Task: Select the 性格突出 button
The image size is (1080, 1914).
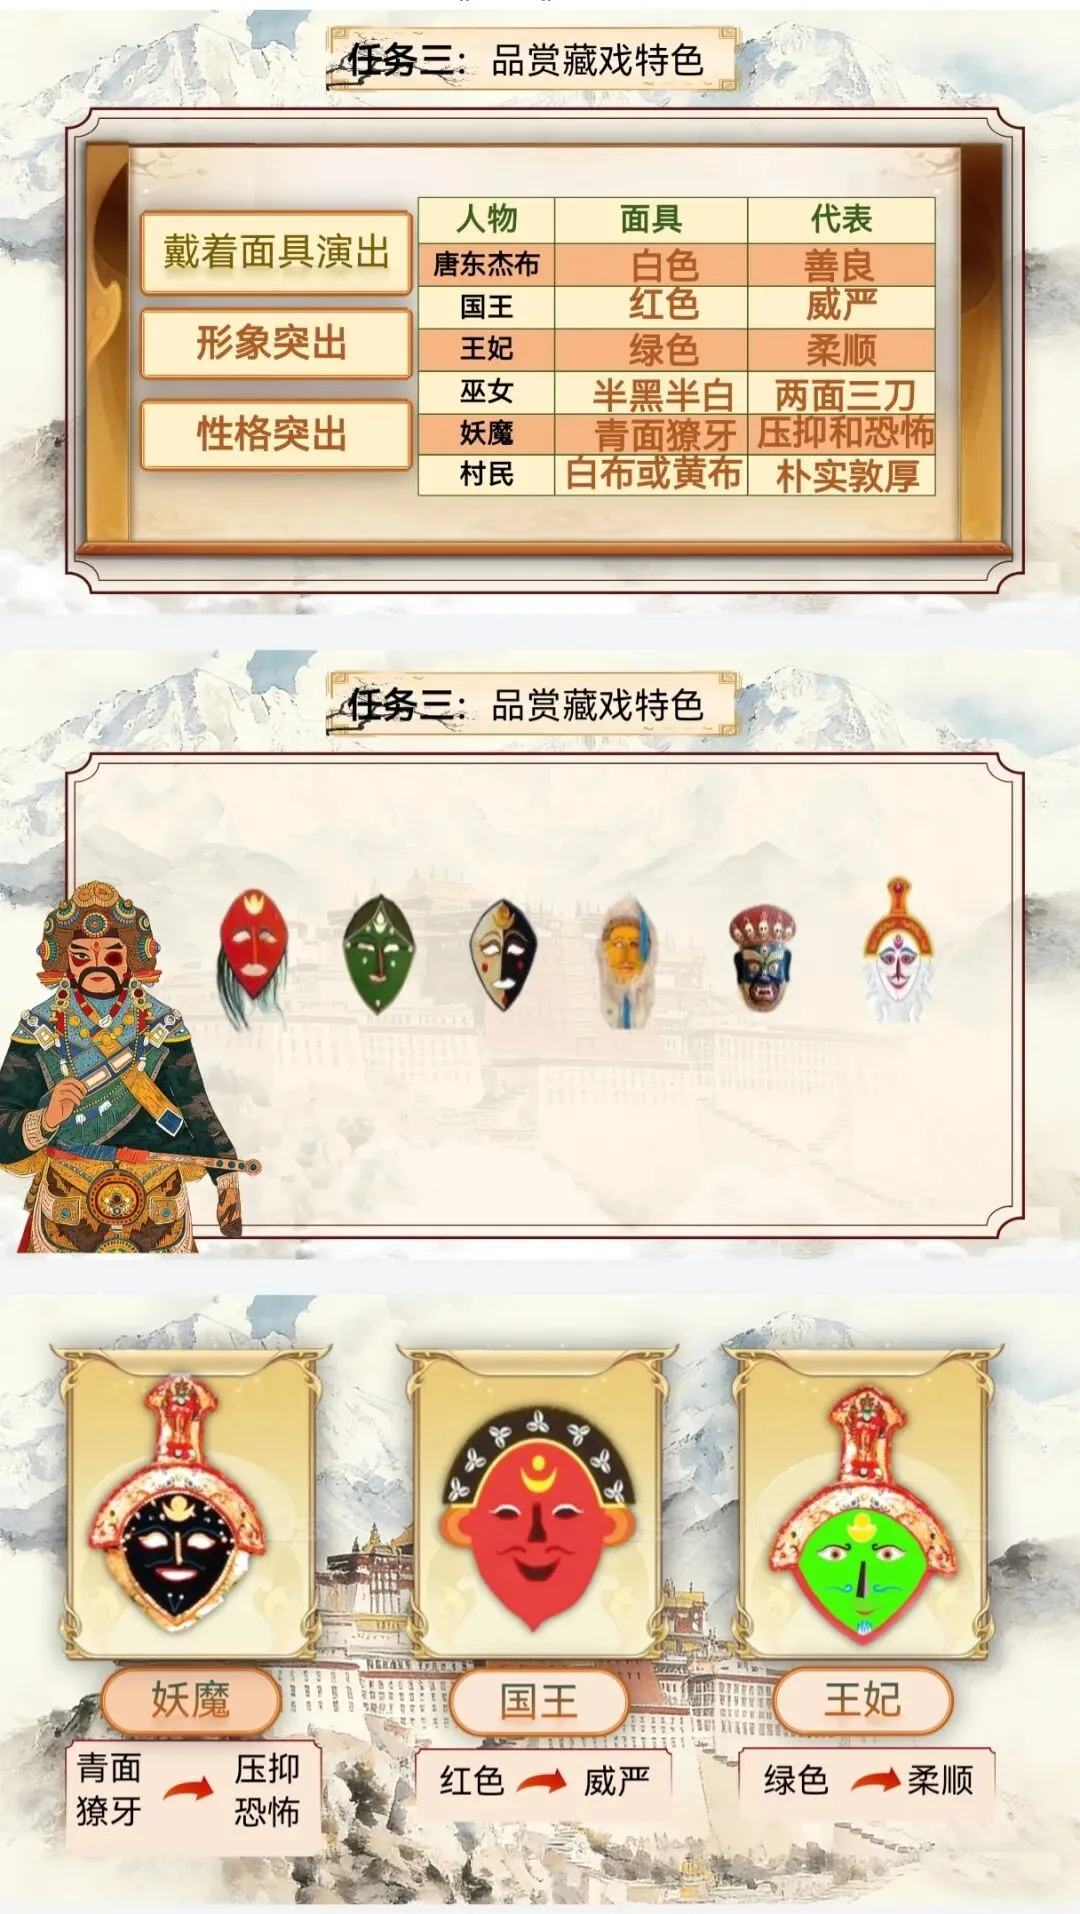Action: coord(276,434)
